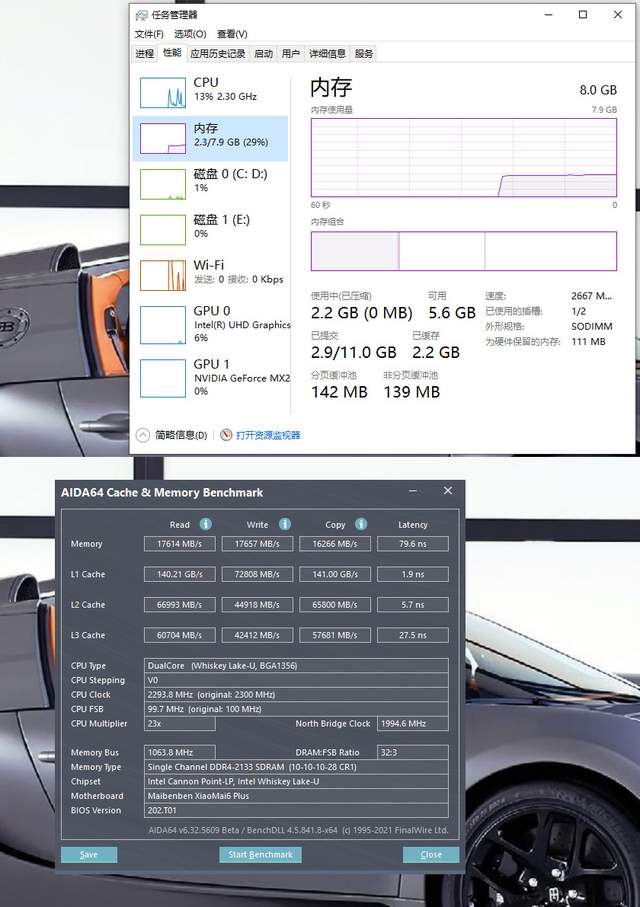640x907 pixels.
Task: Click the Memory Read value field
Action: (179, 544)
